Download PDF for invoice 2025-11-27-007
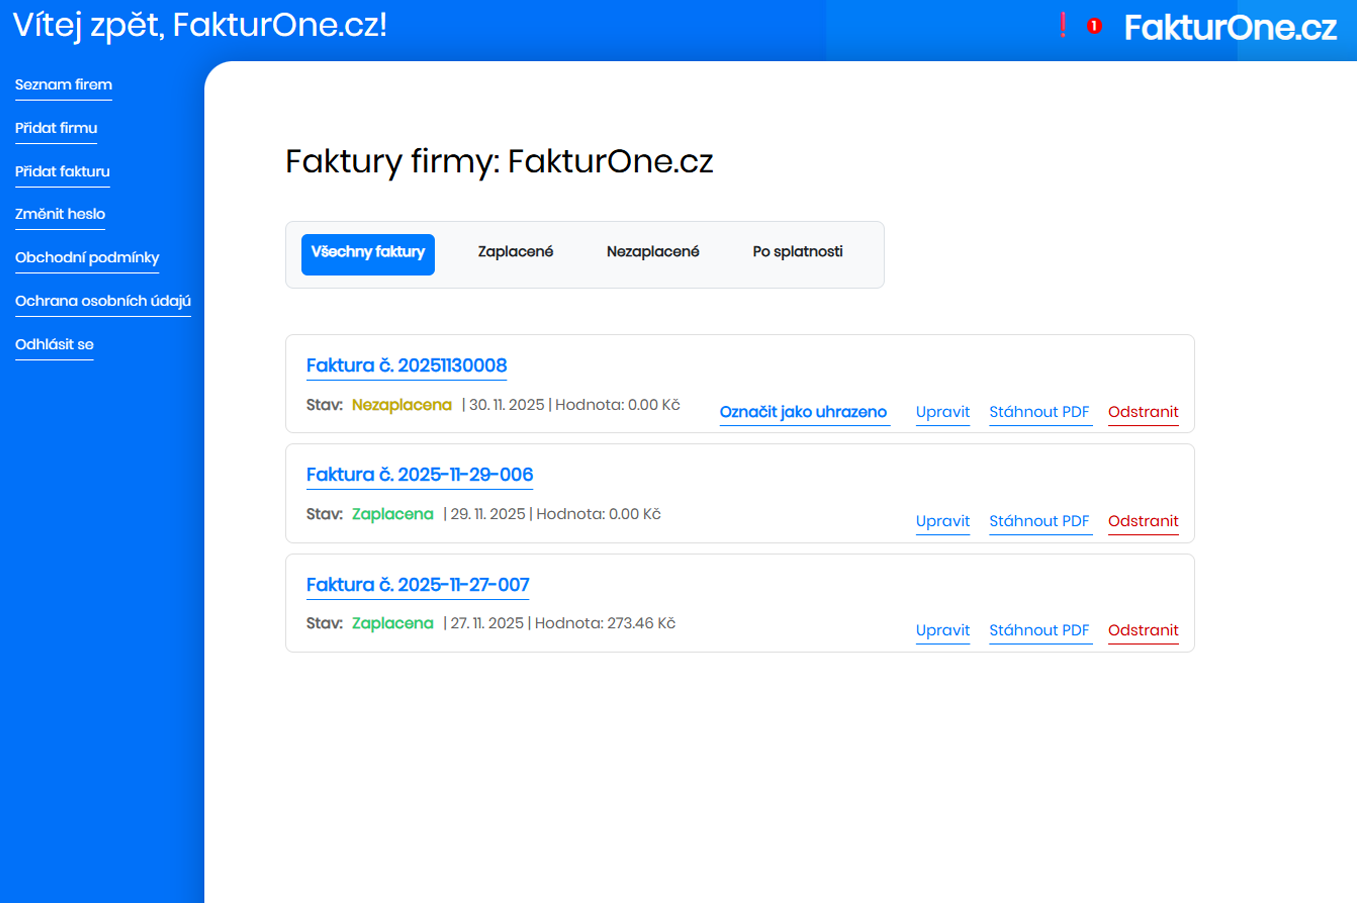Screen dimensions: 1357x903 [x=1039, y=630]
